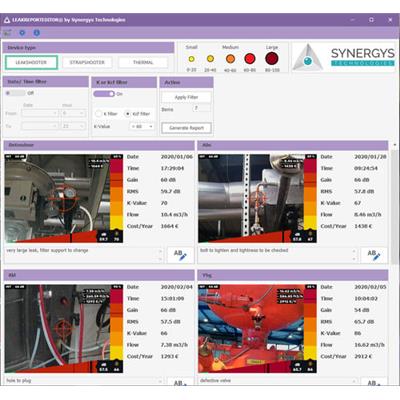
Task: Edit the 'hole to plug' comment field
Action: pos(84,381)
